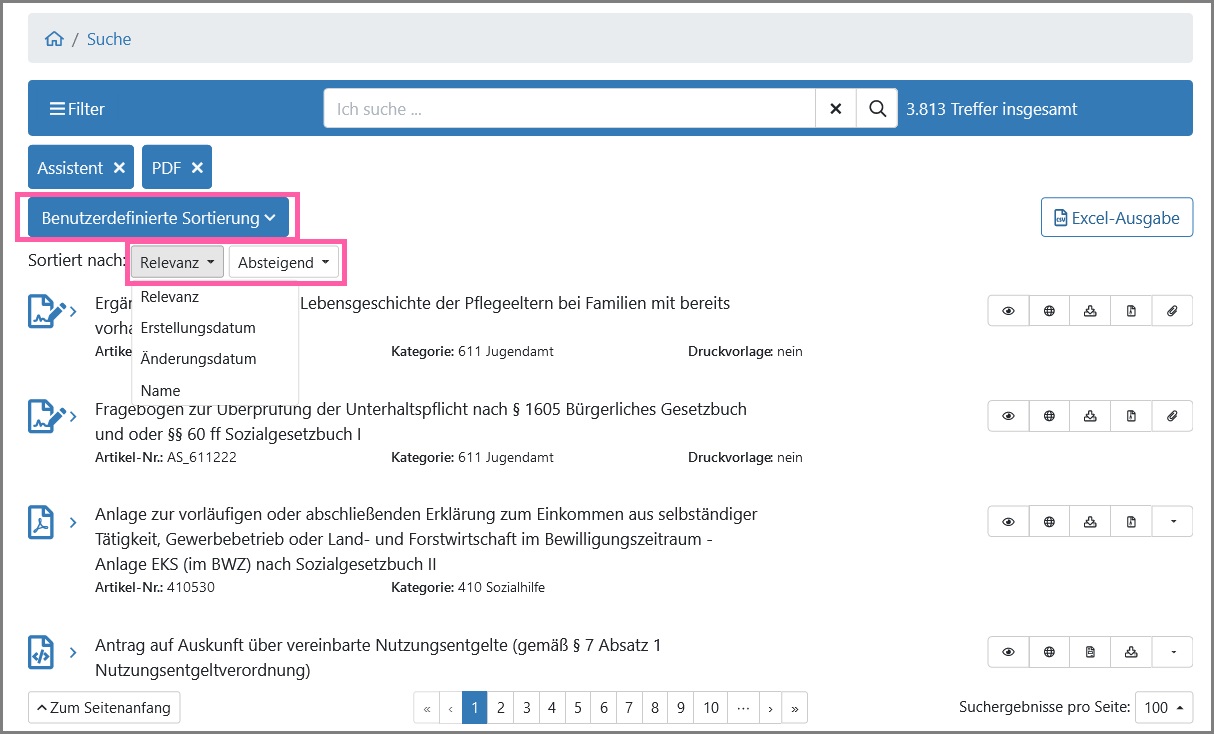Open the Absteigend sort order dropdown

coord(284,263)
